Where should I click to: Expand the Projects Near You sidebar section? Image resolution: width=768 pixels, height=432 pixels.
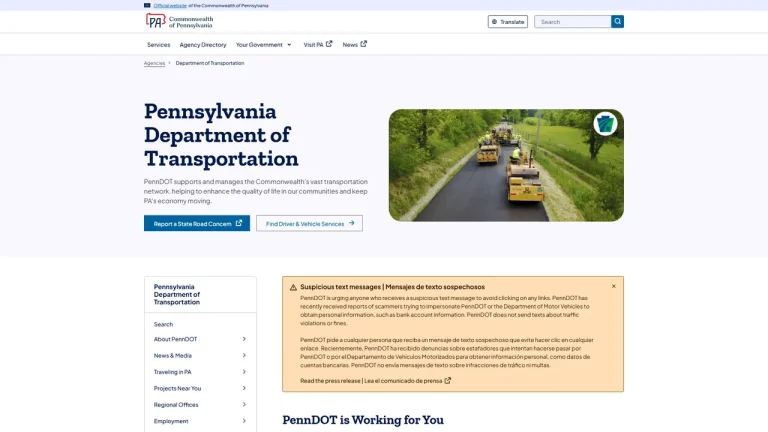point(244,388)
